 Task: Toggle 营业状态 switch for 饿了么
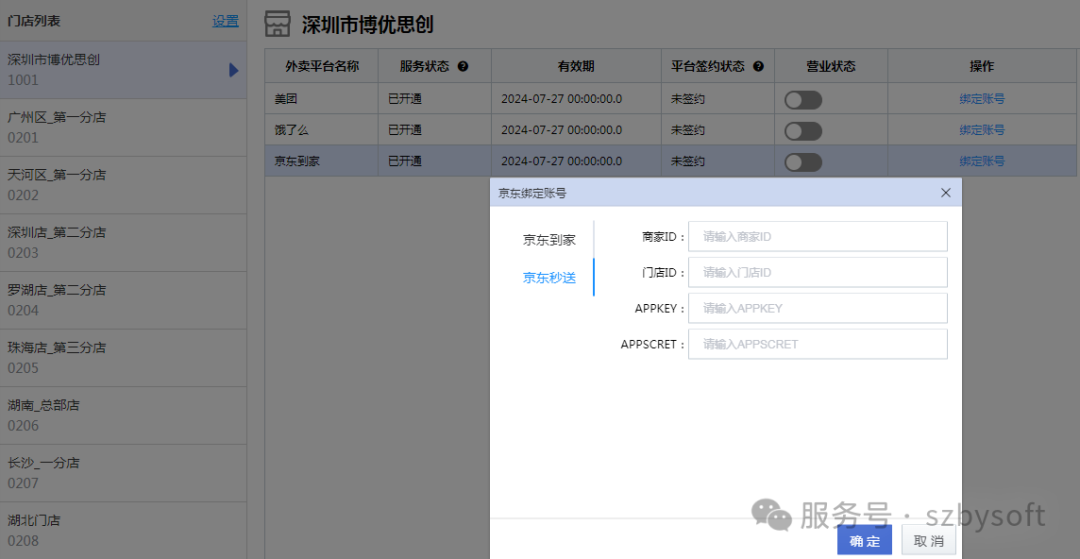point(803,131)
